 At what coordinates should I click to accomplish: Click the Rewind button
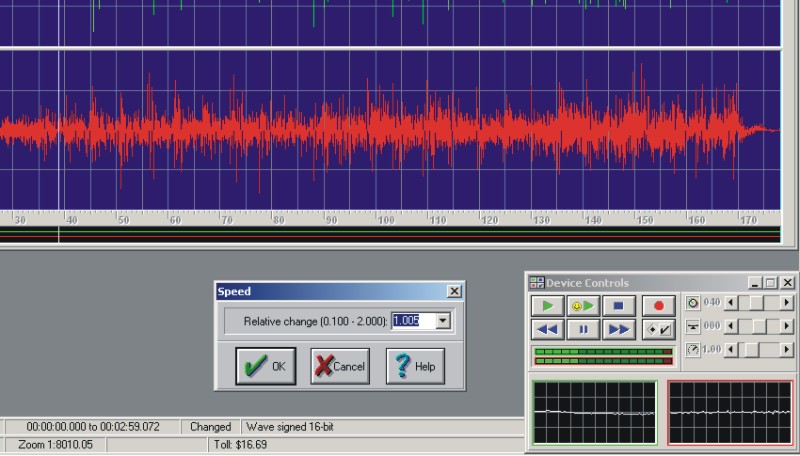[547, 330]
